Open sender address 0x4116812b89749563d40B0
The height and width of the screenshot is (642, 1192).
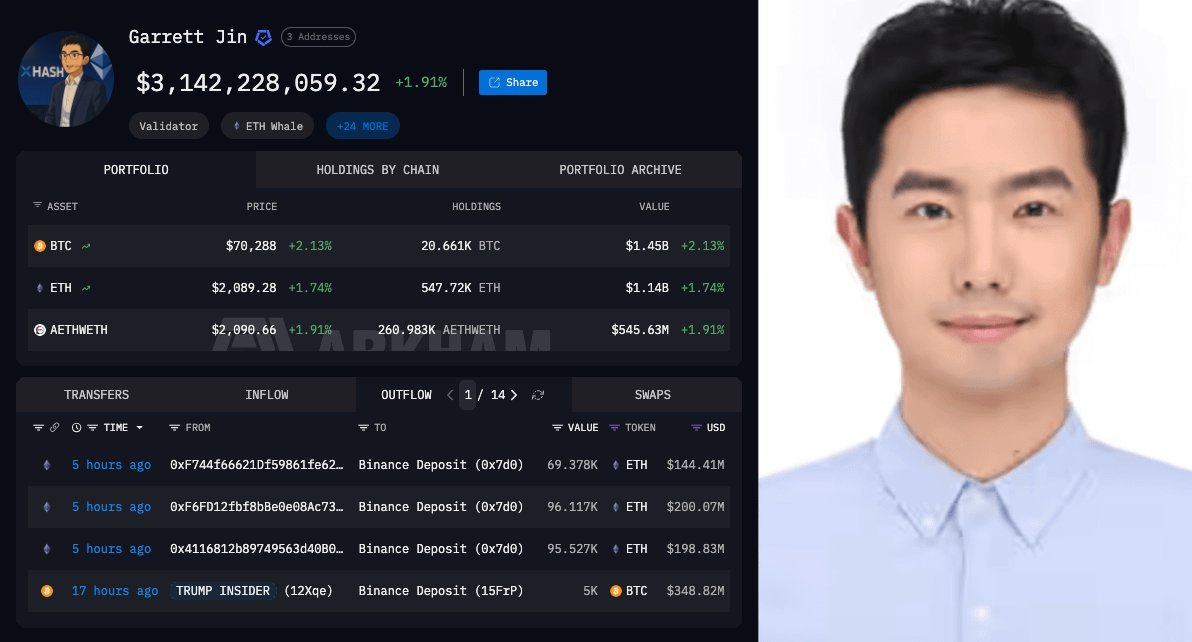256,549
